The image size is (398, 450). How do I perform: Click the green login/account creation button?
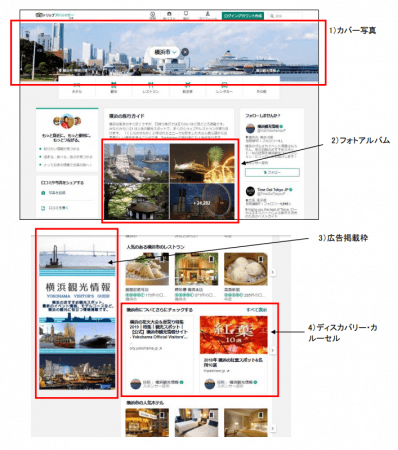[x=243, y=16]
